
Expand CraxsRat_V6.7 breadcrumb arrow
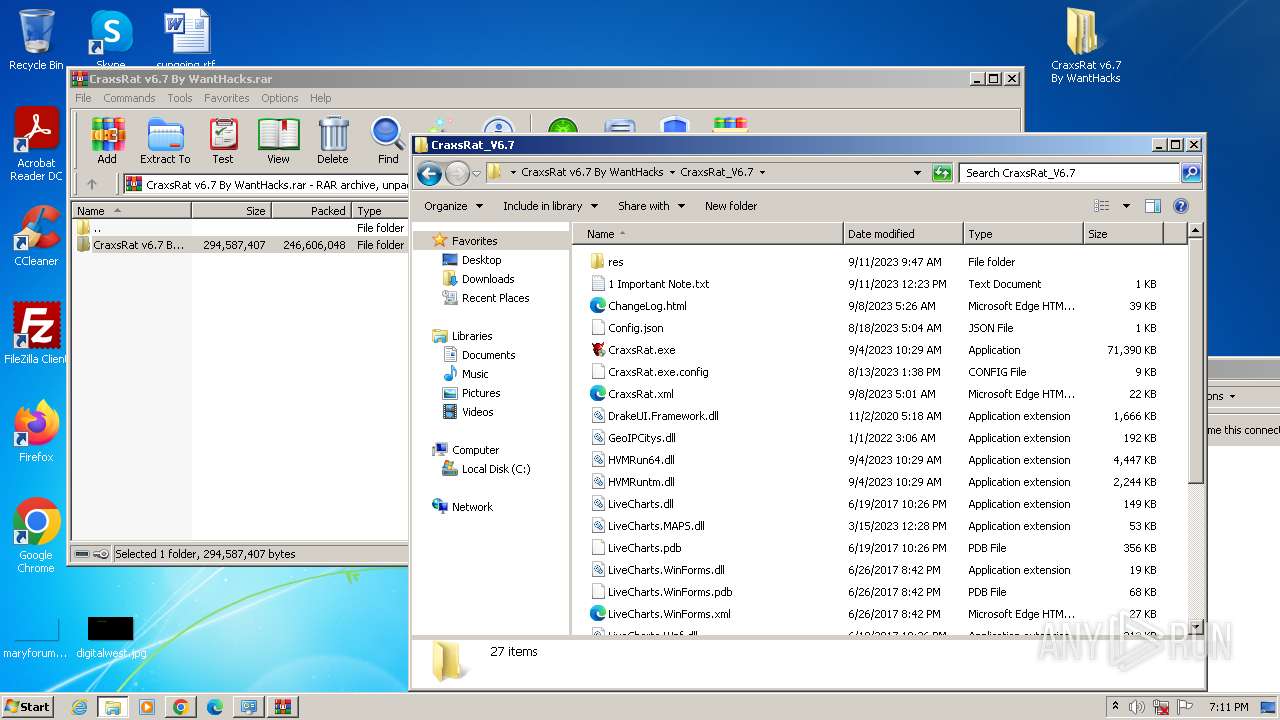coord(762,173)
